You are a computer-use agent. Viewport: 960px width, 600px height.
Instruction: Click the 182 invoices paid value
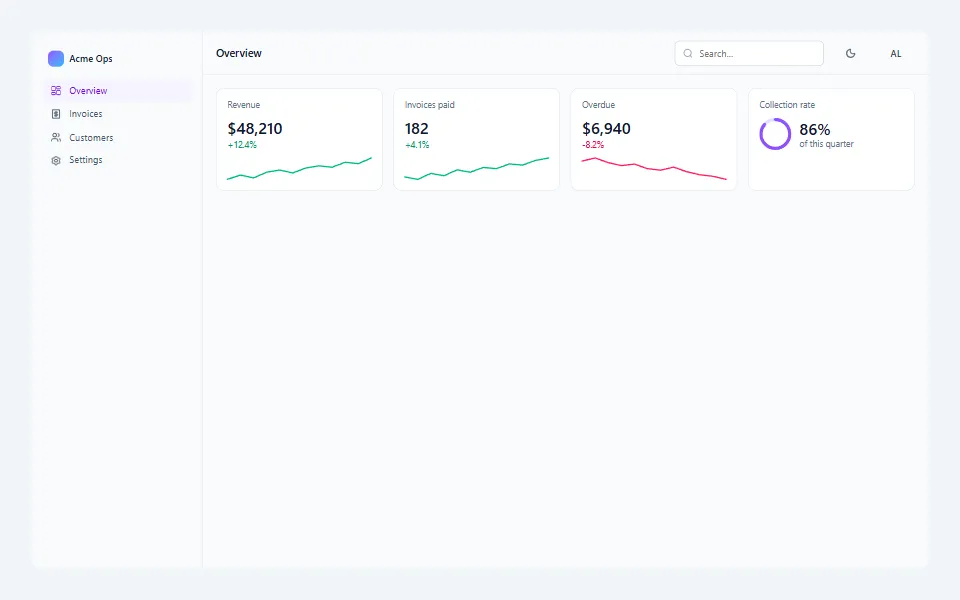point(416,129)
